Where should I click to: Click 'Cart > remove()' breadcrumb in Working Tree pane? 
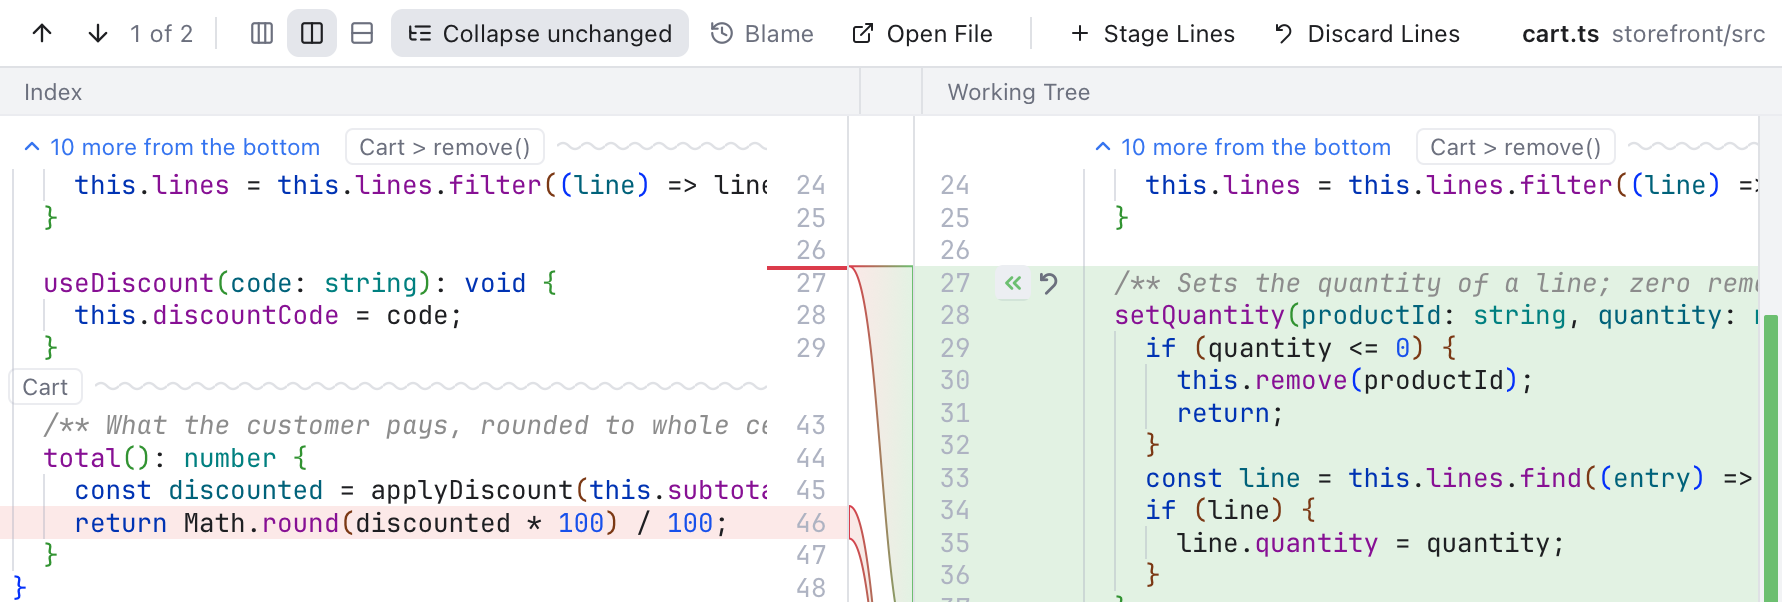pyautogui.click(x=1516, y=147)
